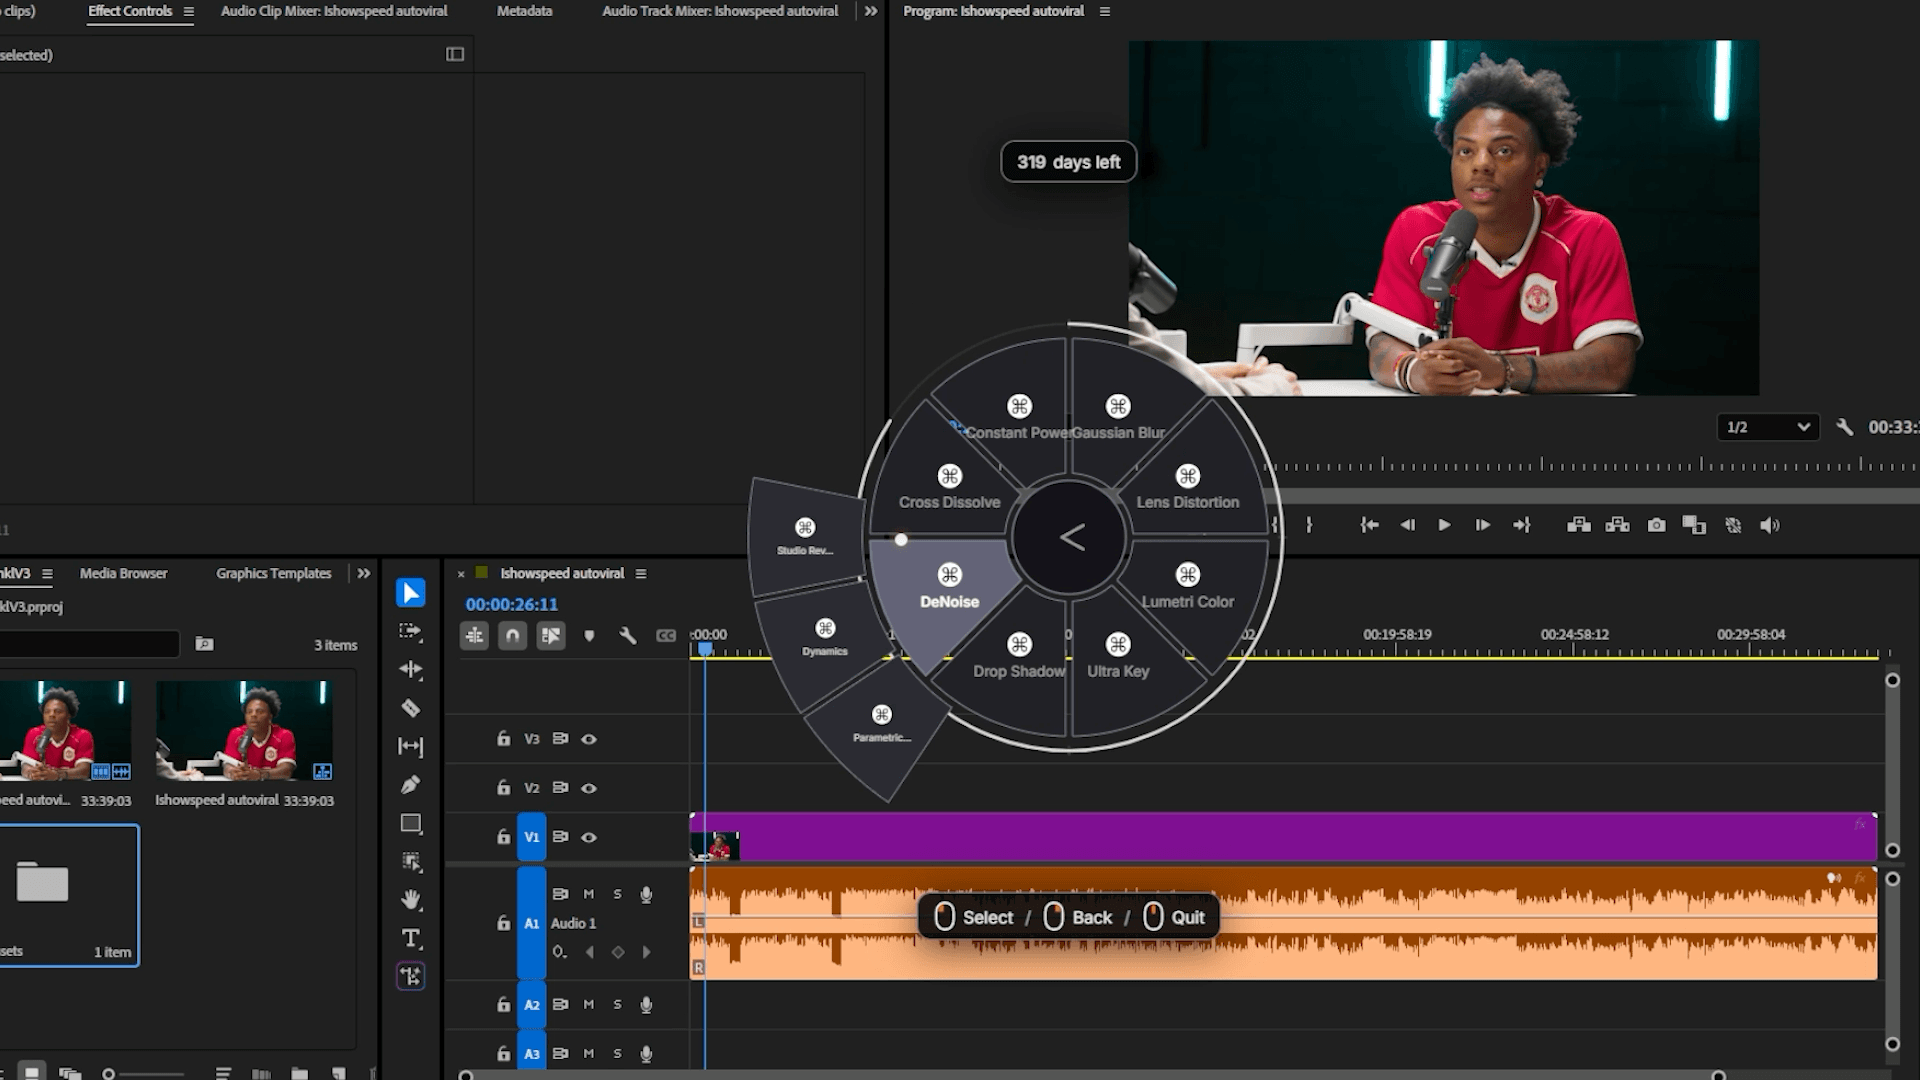Expand the hidden source panel tabs
Image resolution: width=1920 pixels, height=1080 pixels.
coord(871,11)
